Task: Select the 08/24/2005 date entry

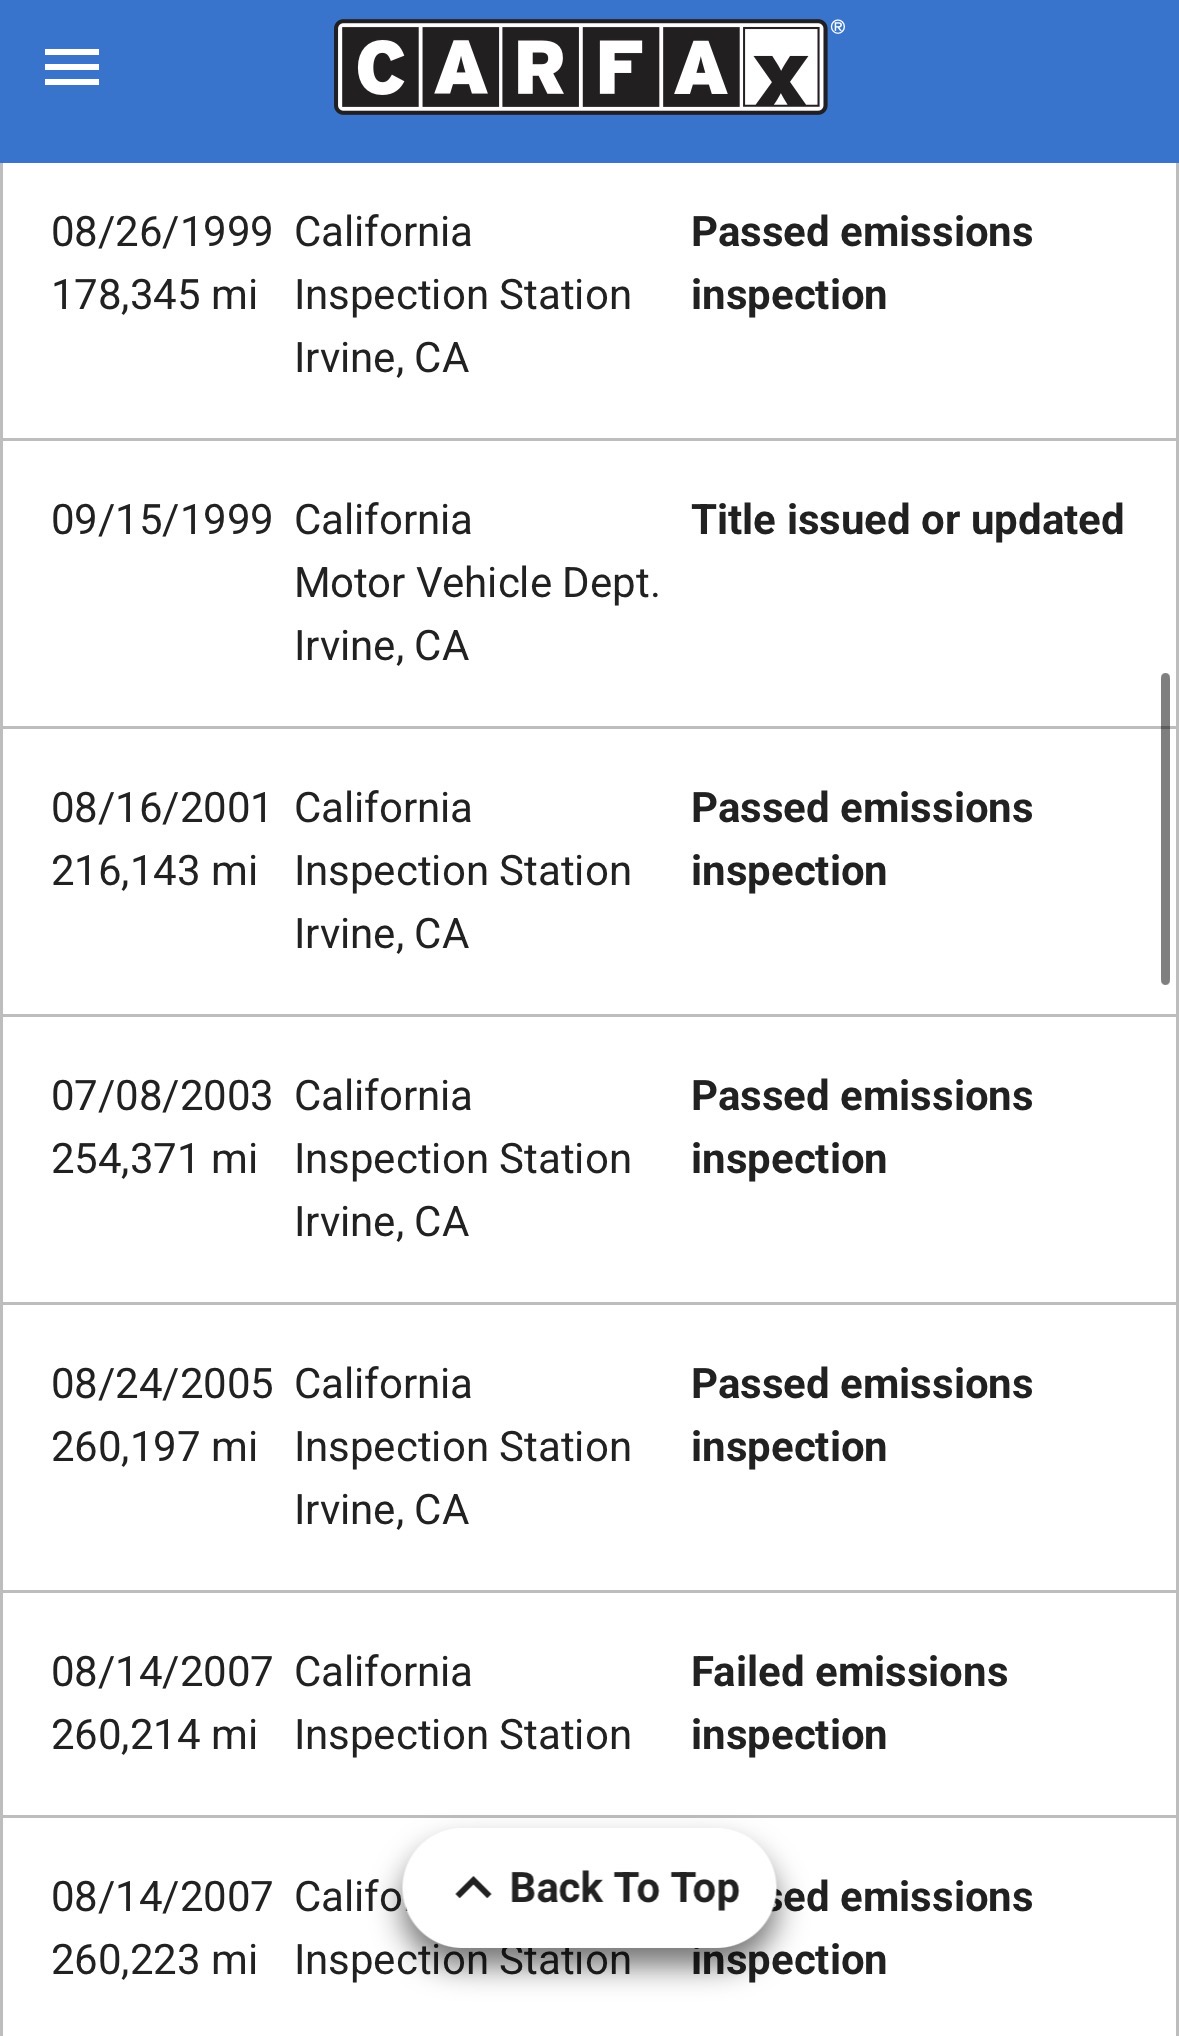Action: tap(162, 1384)
